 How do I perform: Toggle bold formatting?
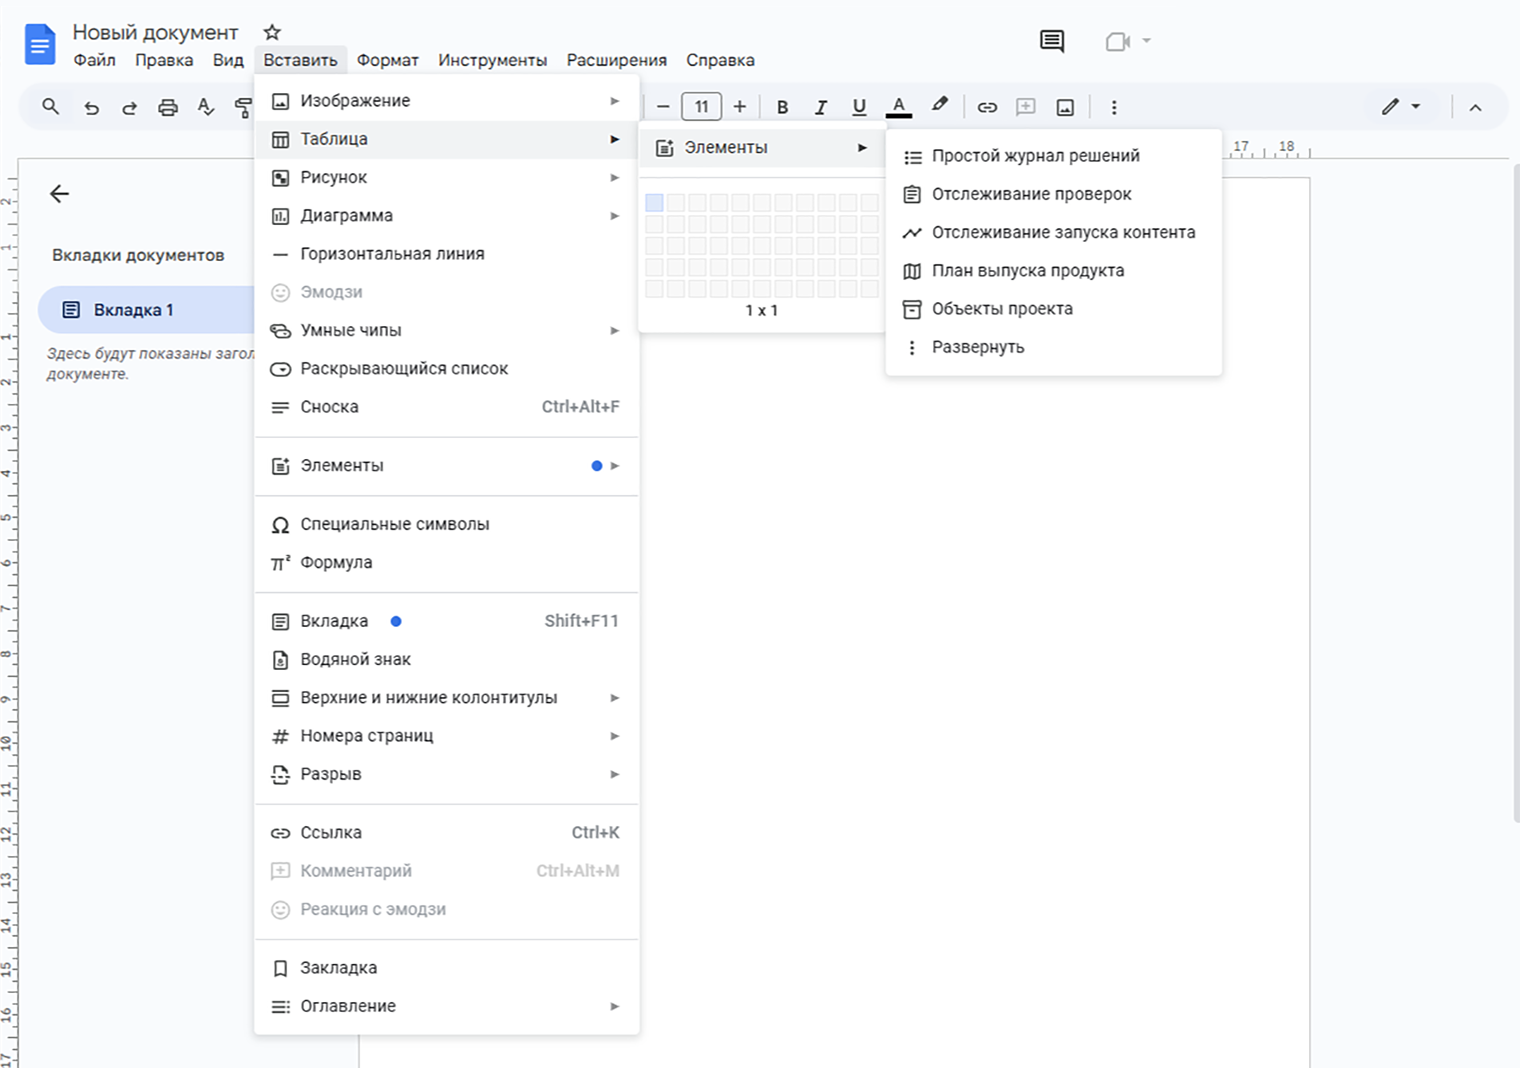(x=783, y=107)
